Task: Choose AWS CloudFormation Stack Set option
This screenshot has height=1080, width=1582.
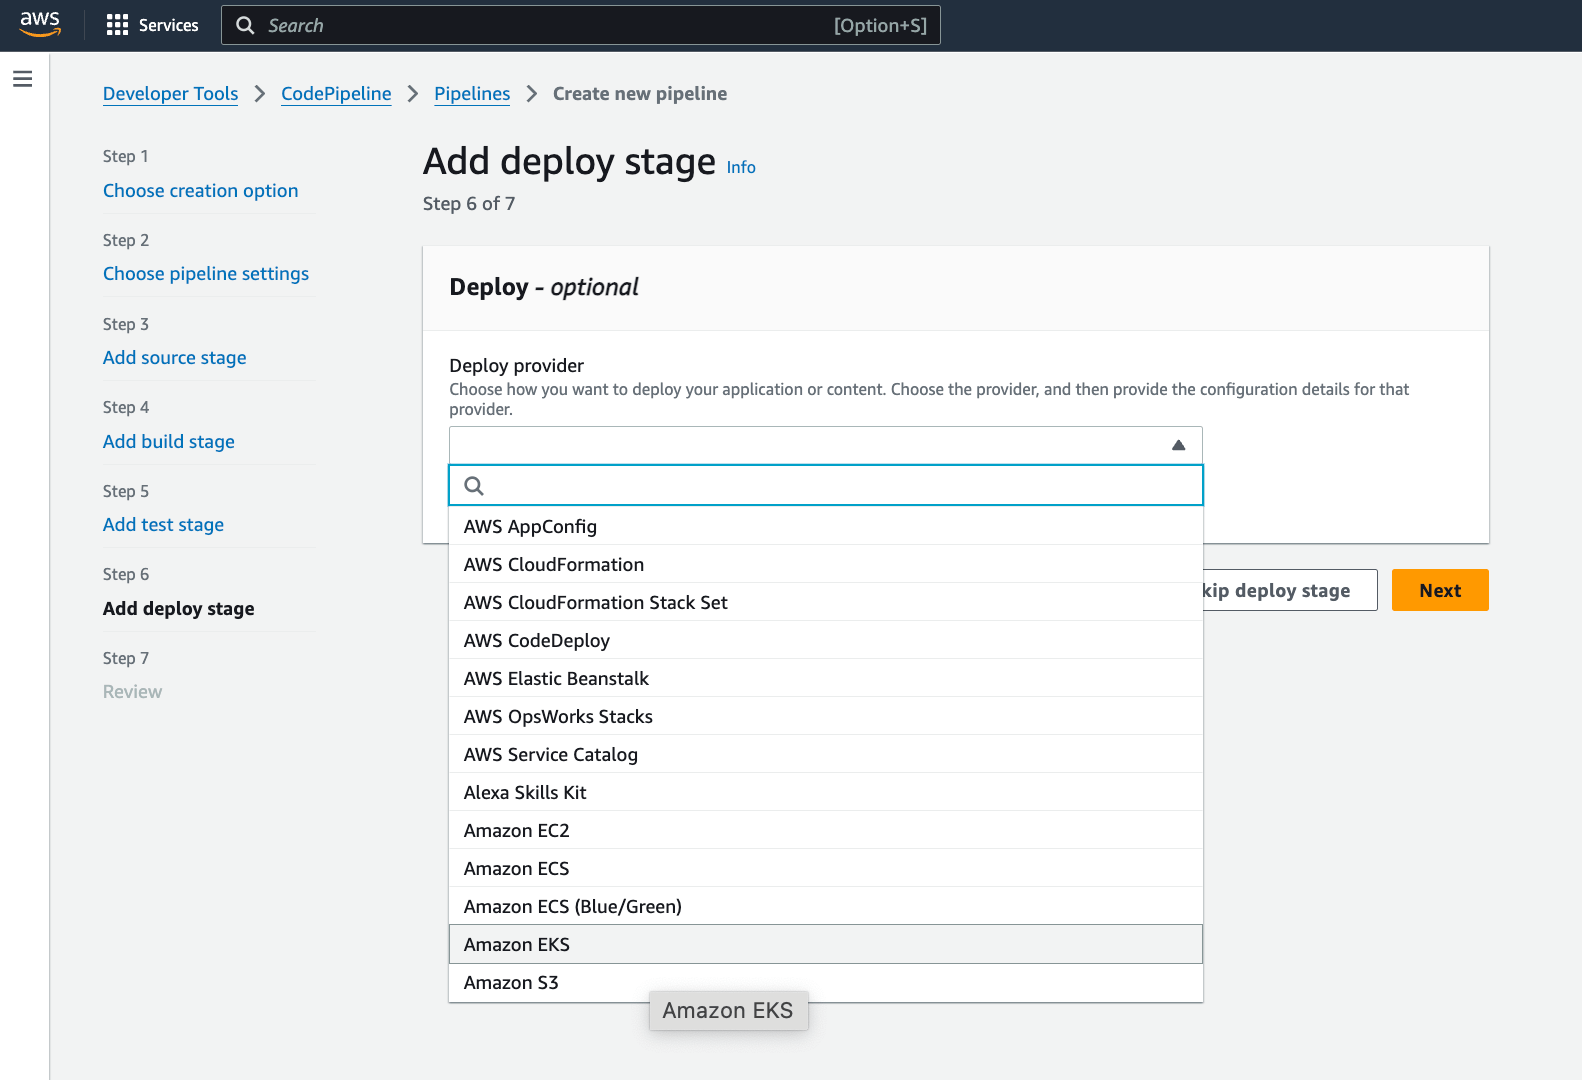Action: click(826, 602)
